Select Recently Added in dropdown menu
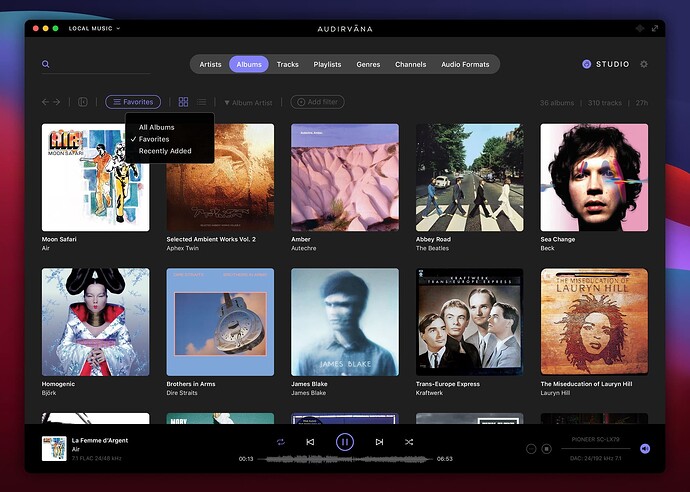690x492 pixels. pyautogui.click(x=165, y=151)
